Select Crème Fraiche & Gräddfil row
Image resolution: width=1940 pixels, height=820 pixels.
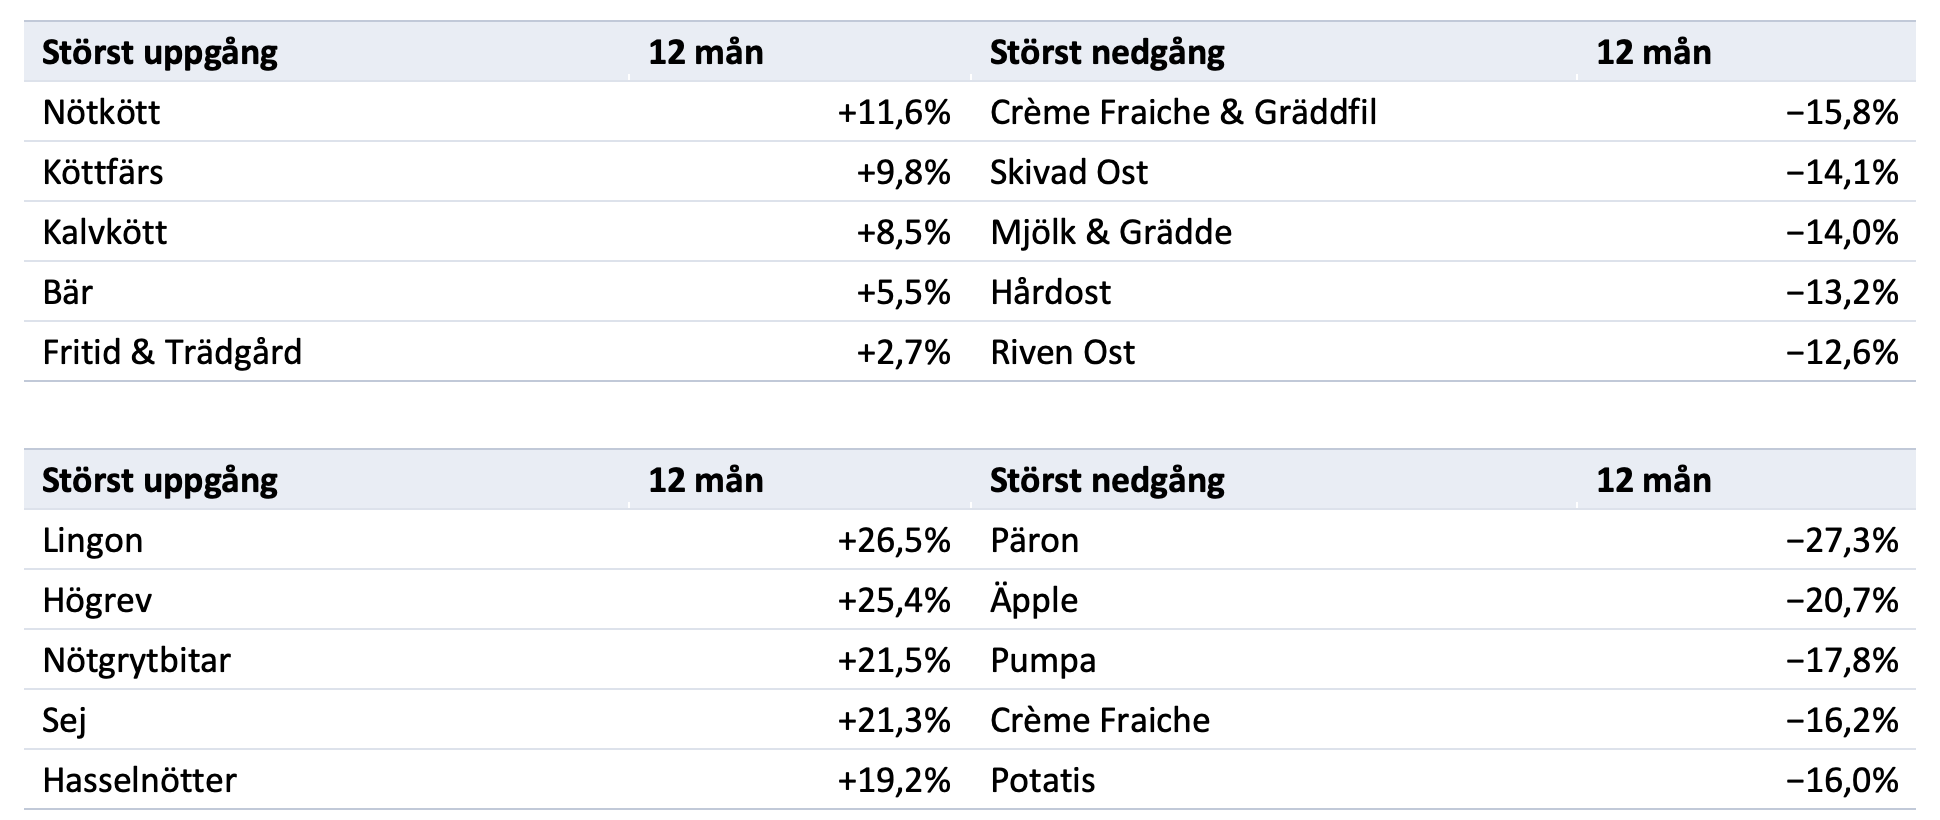click(x=1183, y=112)
